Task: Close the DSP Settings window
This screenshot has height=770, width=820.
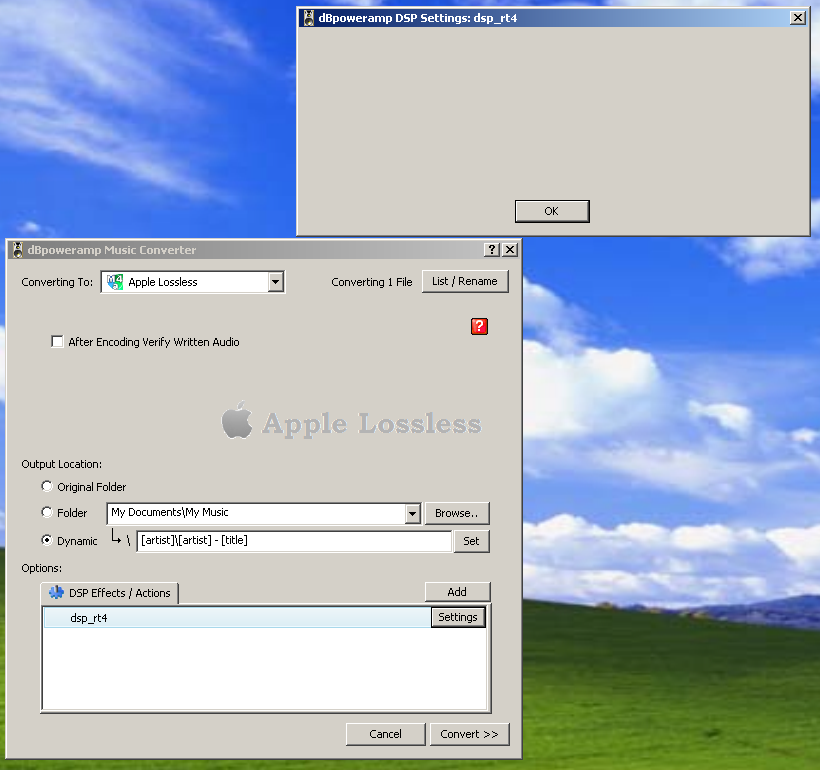Action: pos(798,18)
